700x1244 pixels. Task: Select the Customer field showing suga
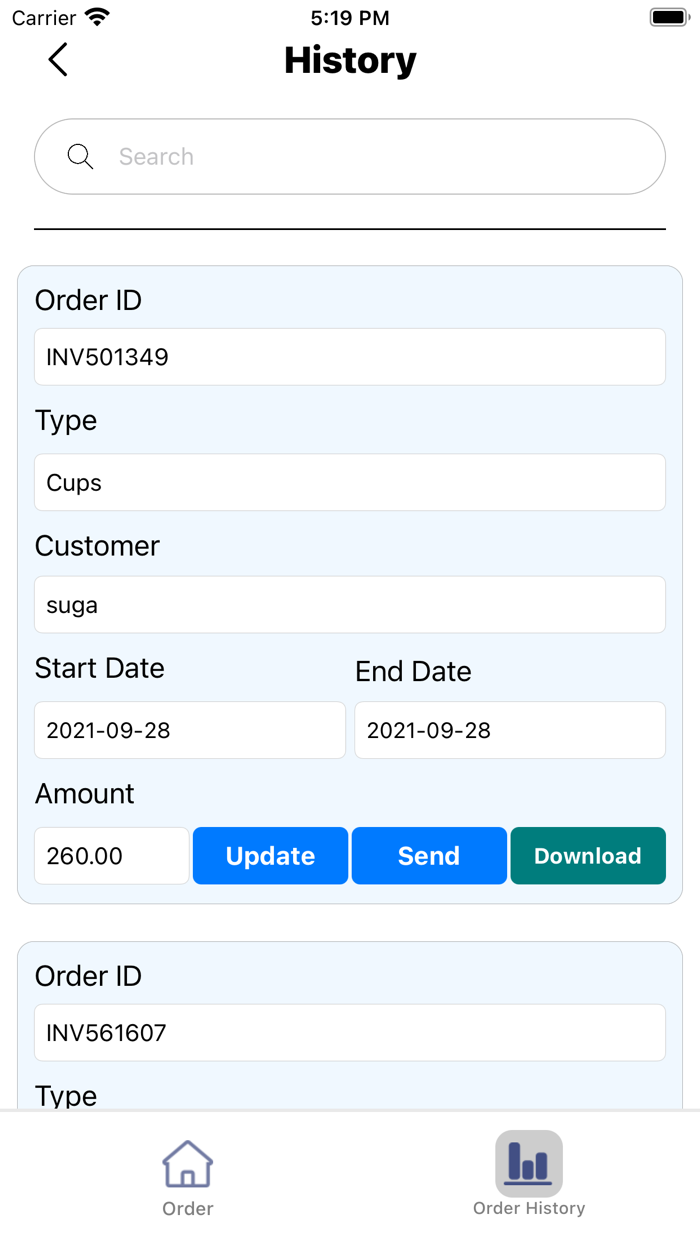[x=350, y=604]
